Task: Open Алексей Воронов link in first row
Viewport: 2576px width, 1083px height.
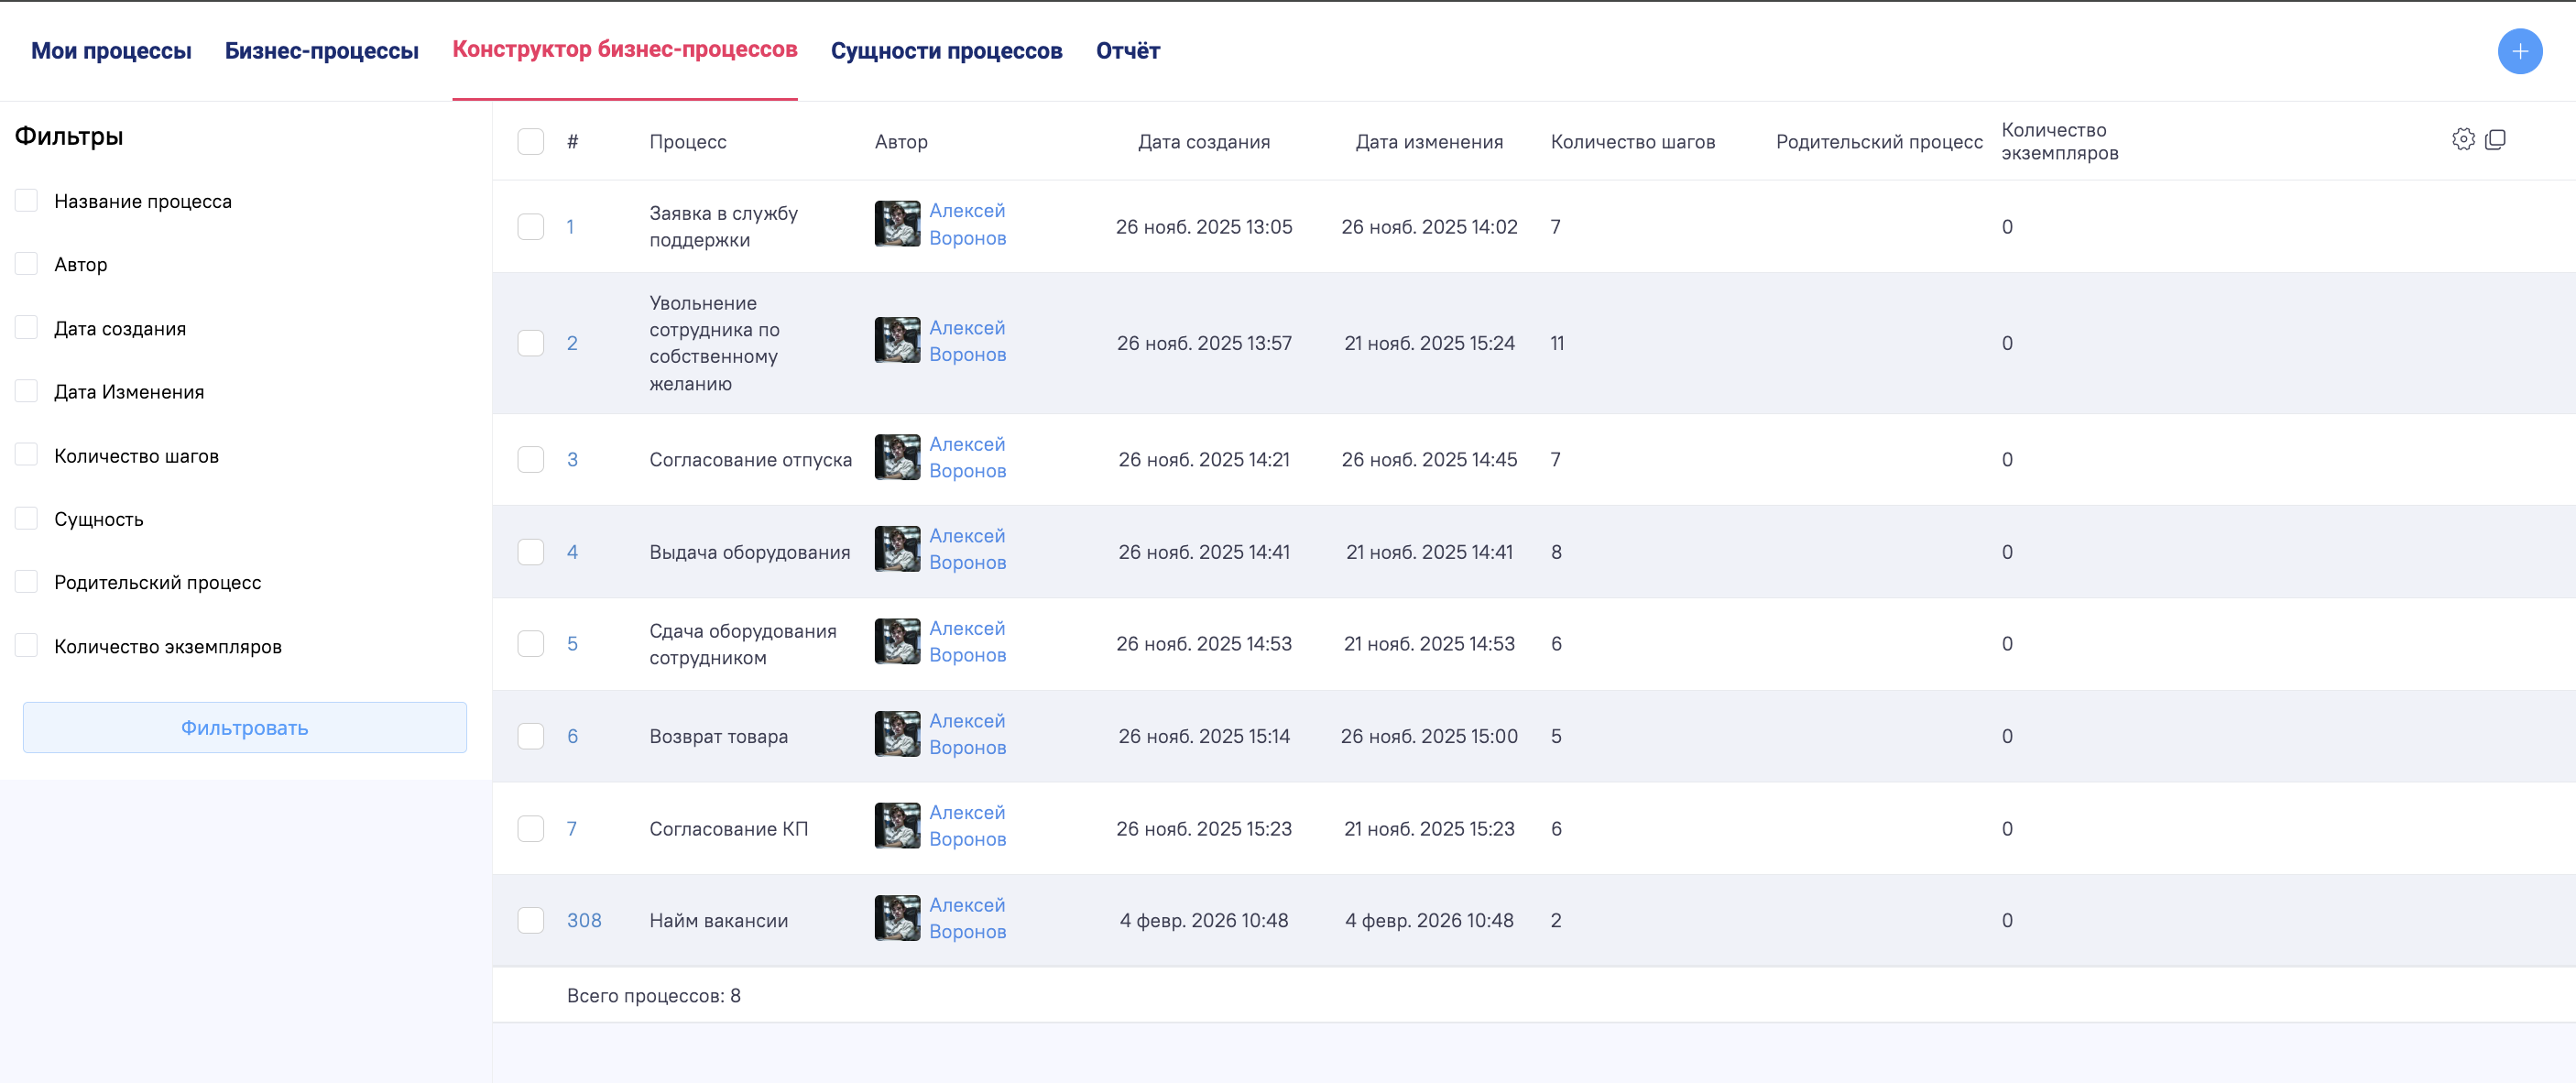Action: tap(967, 224)
